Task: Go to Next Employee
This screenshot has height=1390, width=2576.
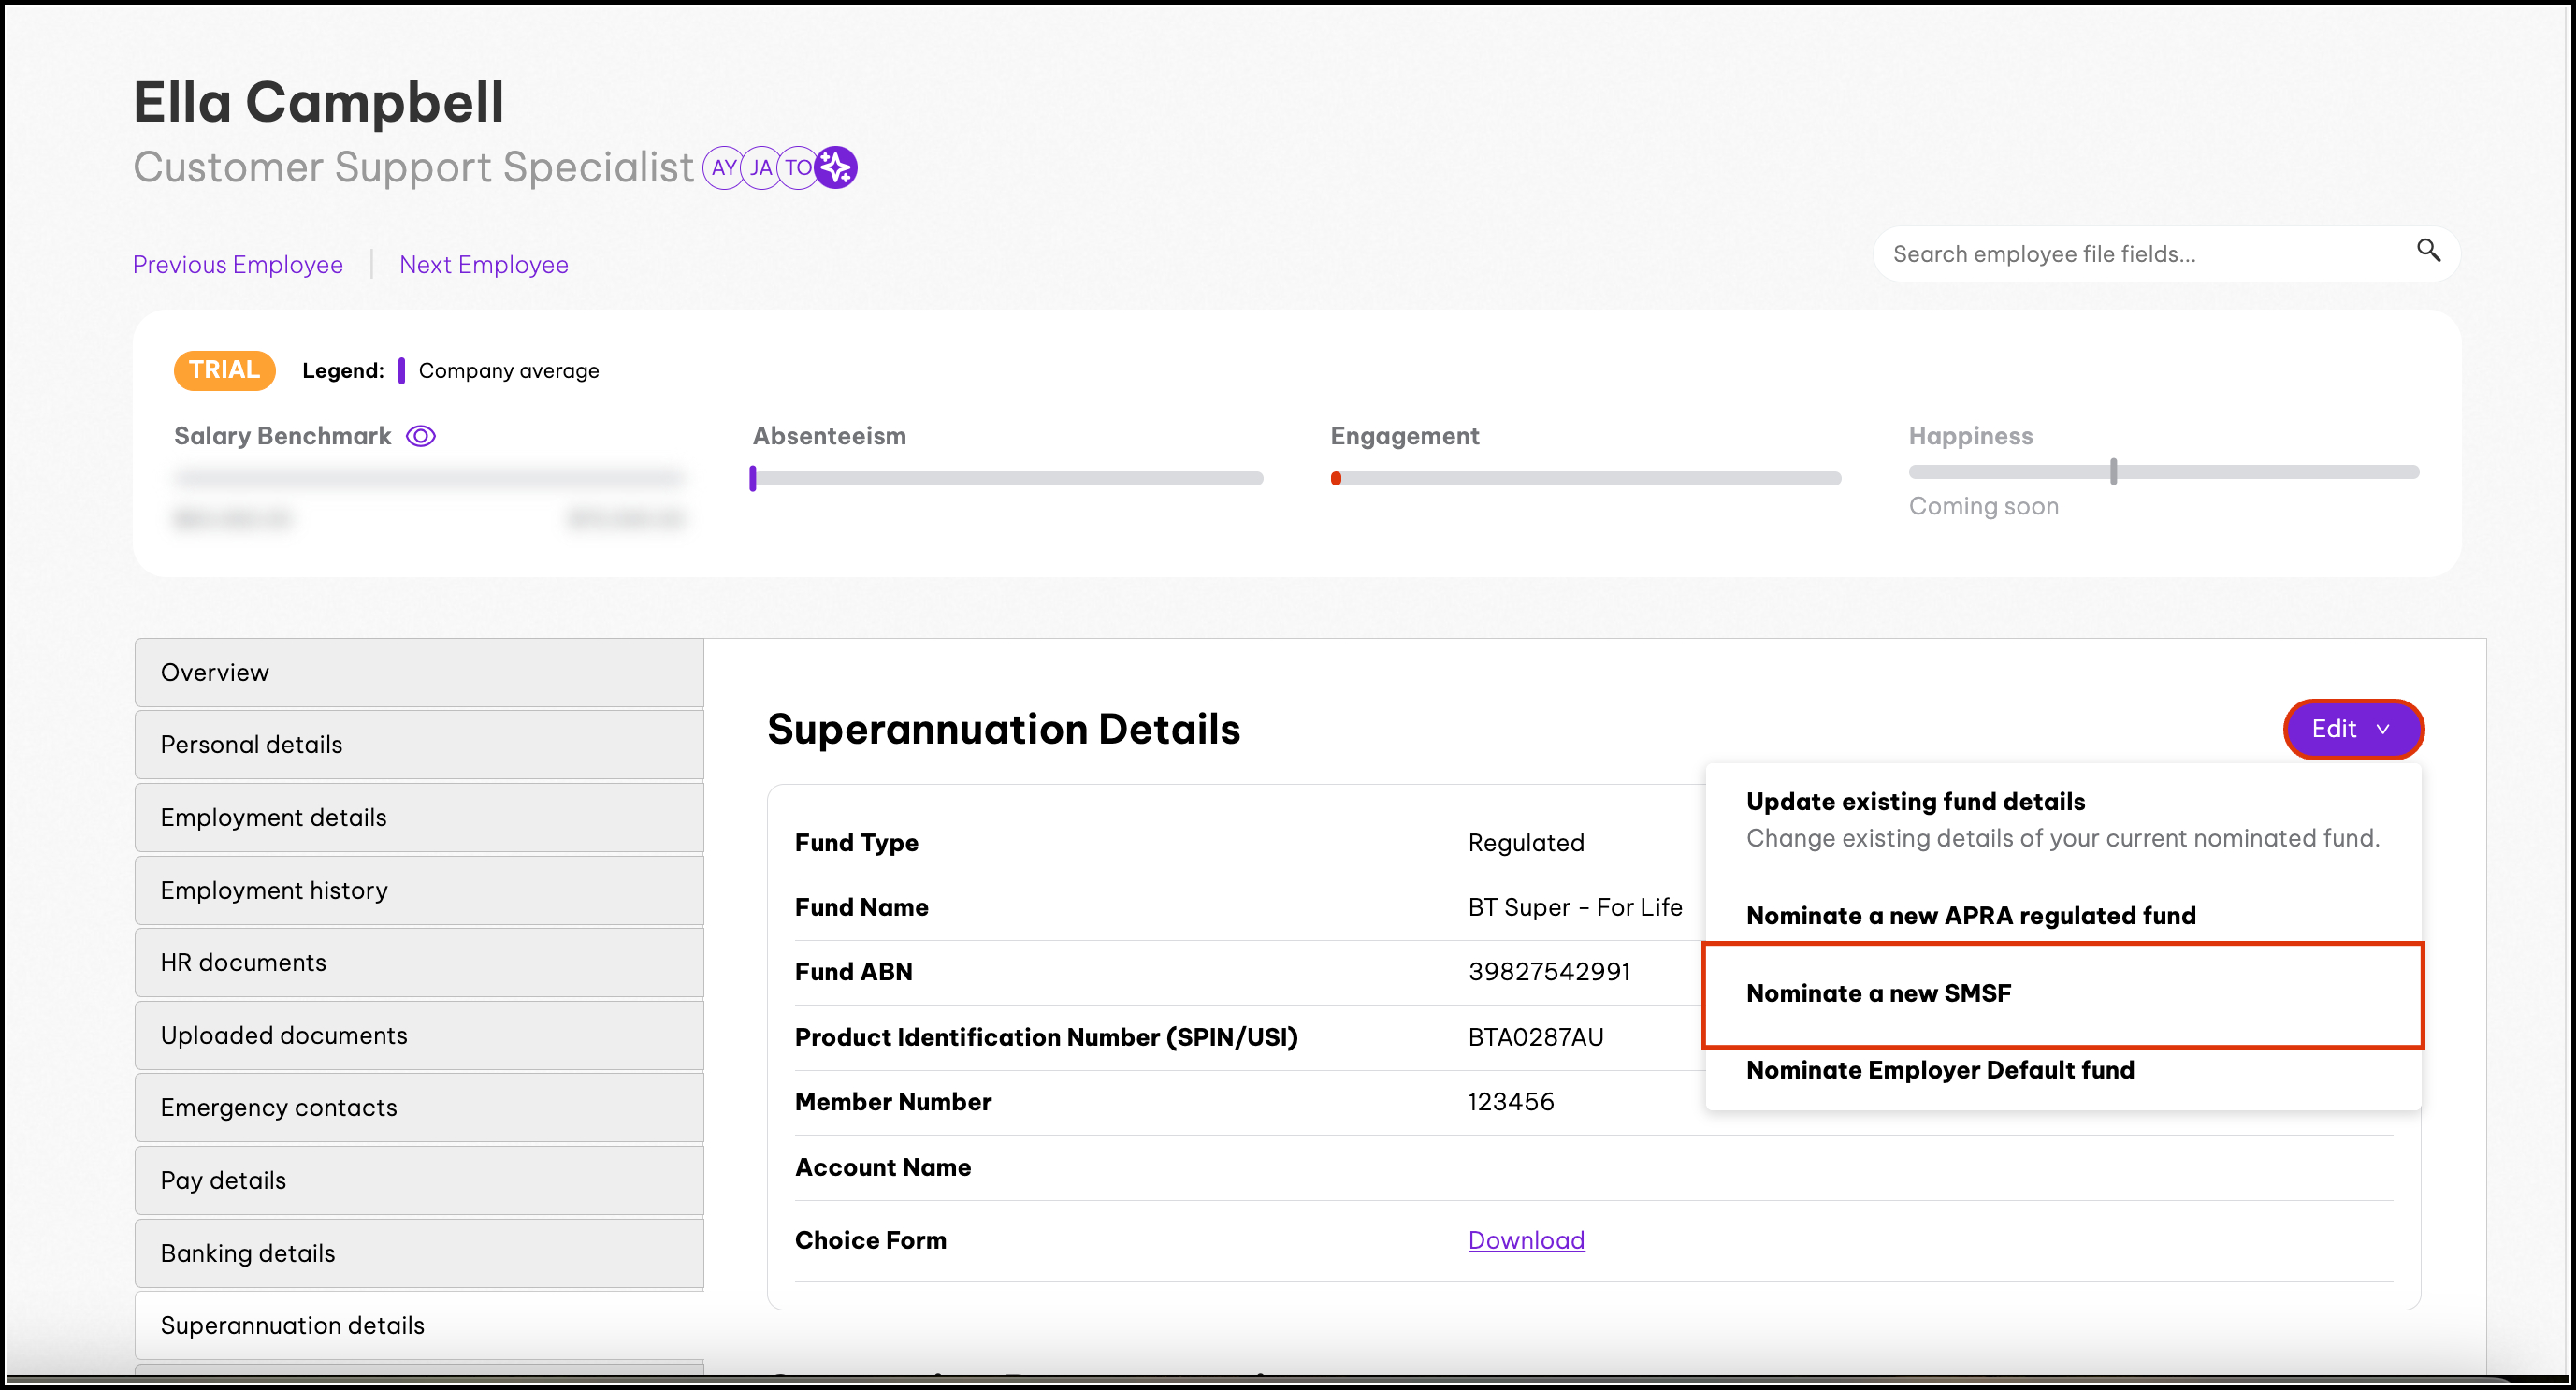Action: coord(484,265)
